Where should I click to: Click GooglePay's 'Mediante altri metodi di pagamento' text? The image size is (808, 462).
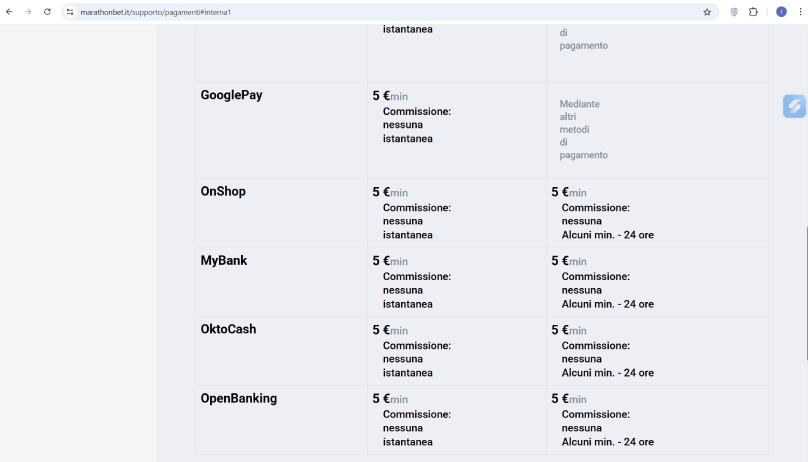coord(583,129)
